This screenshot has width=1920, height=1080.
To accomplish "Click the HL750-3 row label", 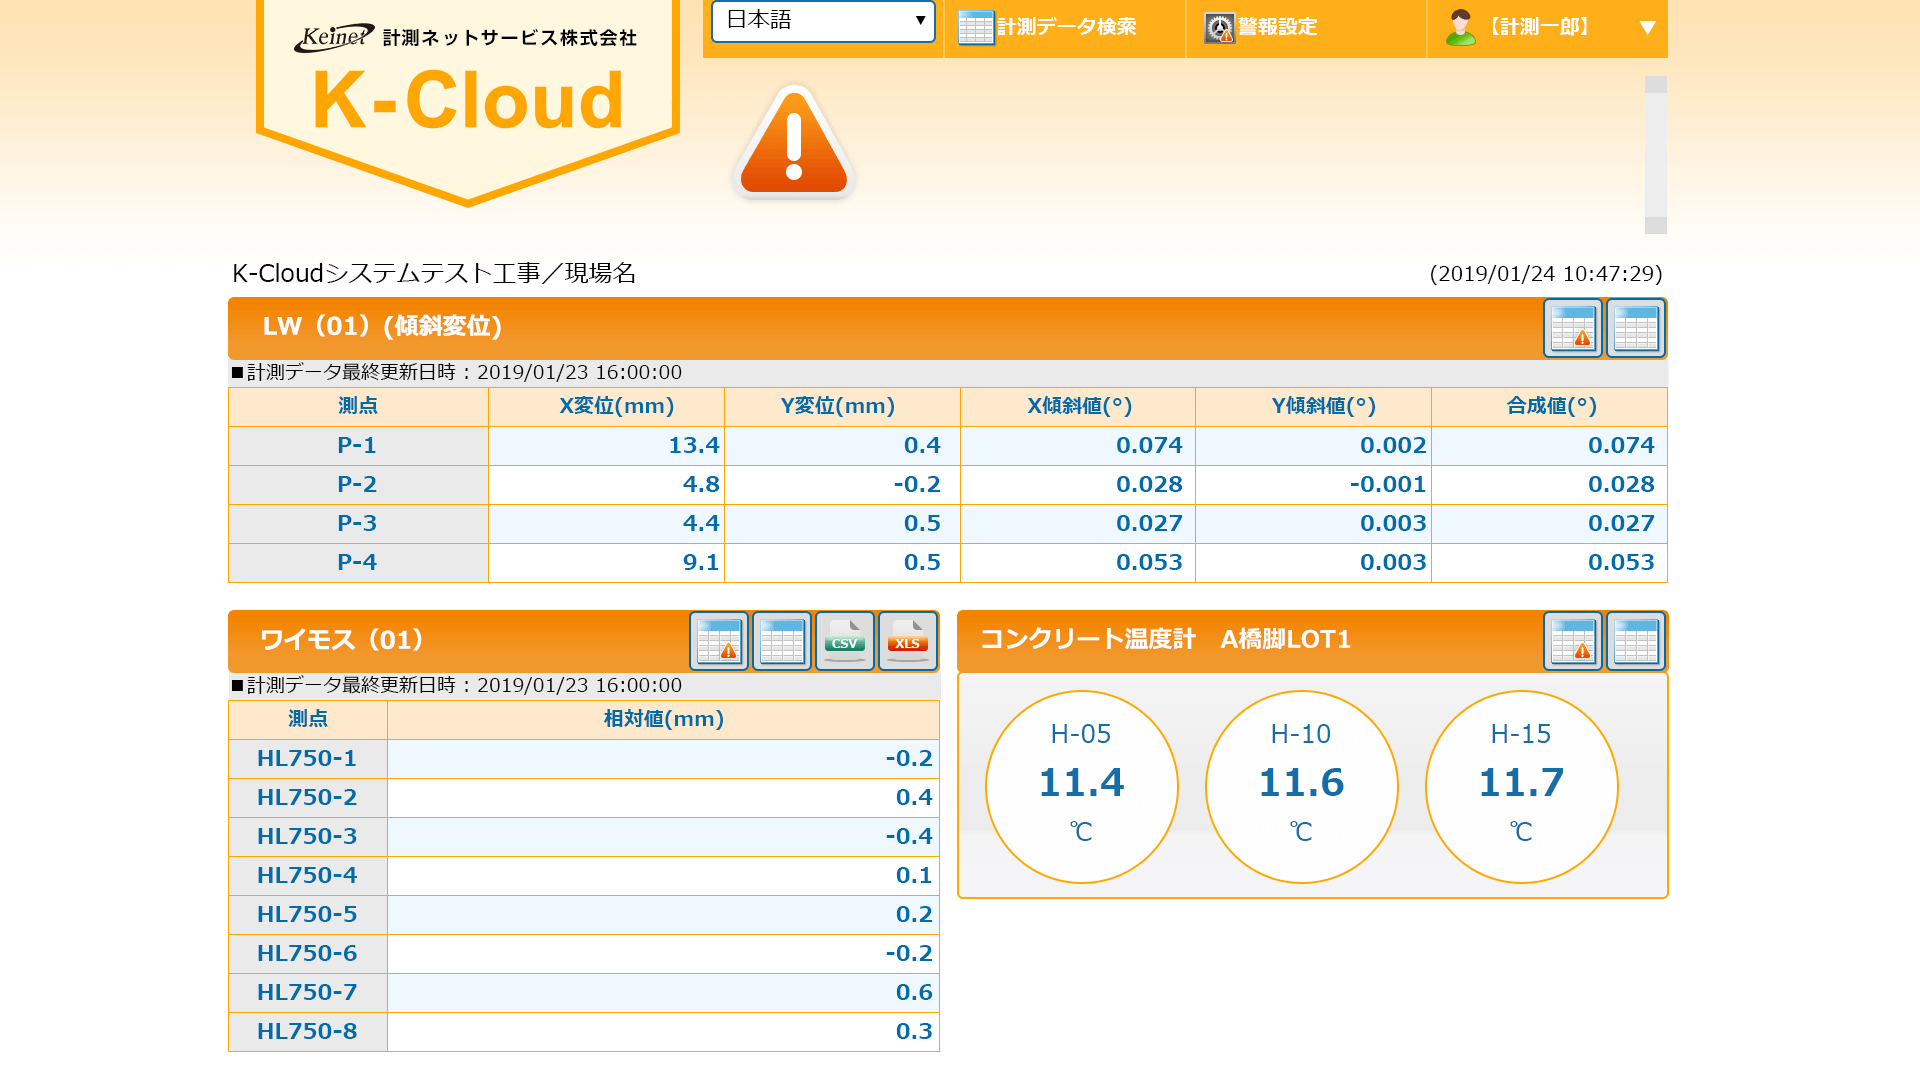I will point(307,837).
